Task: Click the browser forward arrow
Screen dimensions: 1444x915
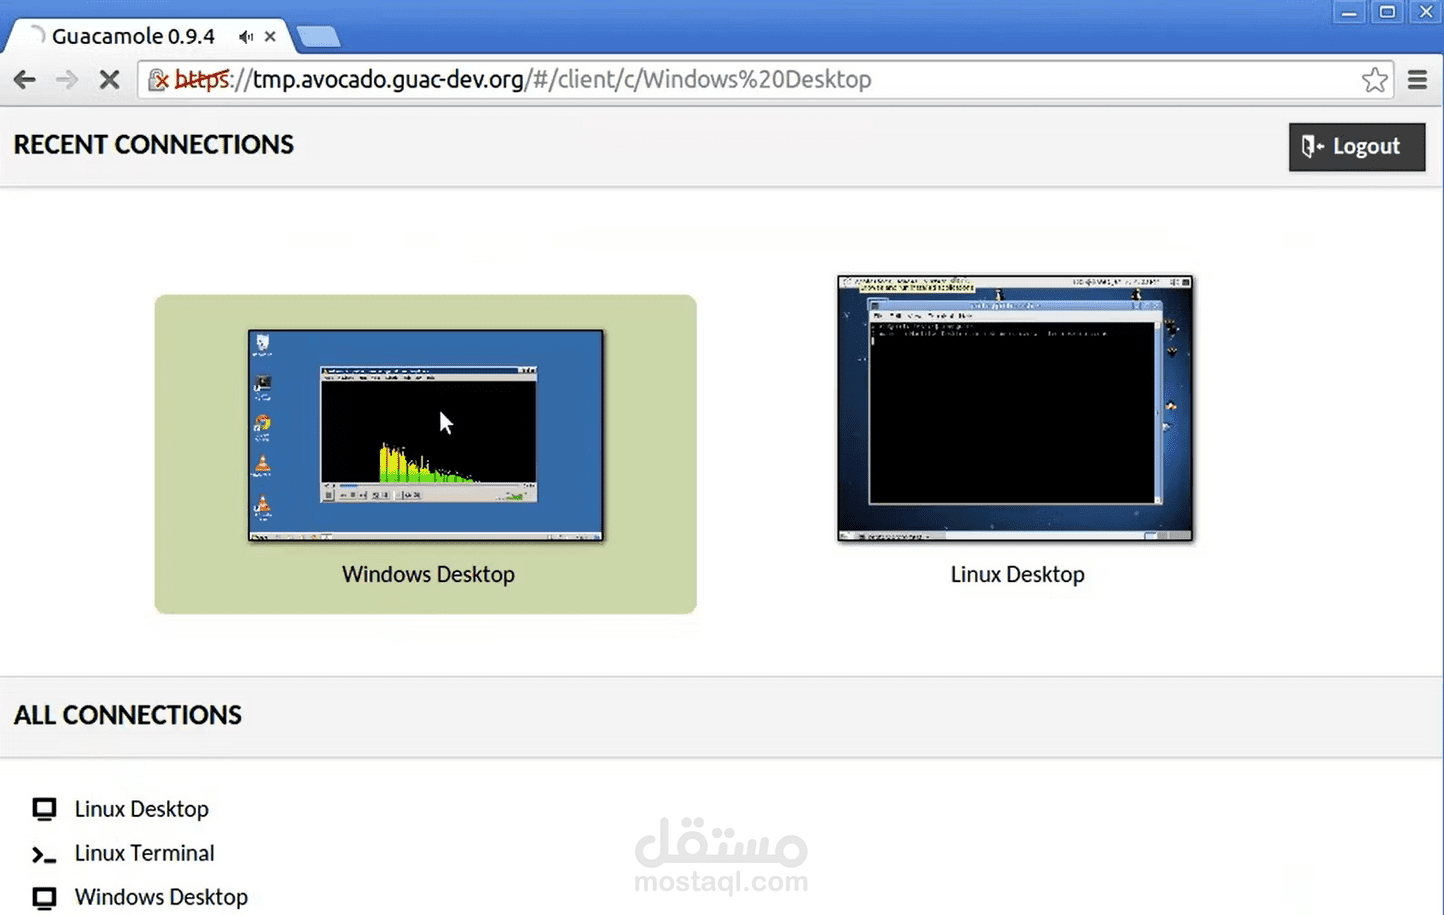Action: pos(67,80)
